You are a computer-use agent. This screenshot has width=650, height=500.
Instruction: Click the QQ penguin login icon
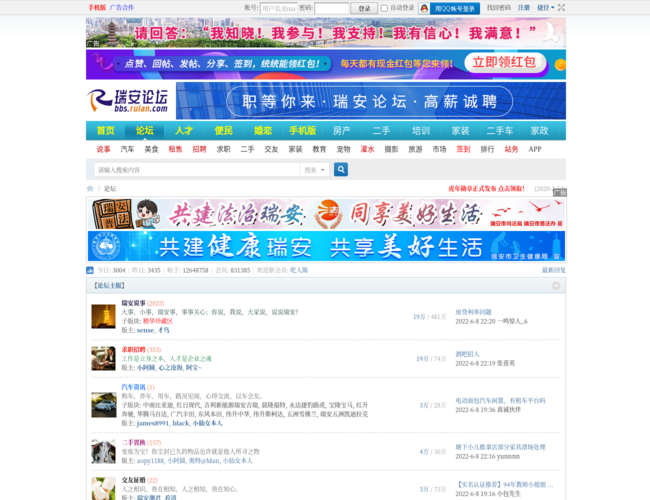(x=424, y=8)
